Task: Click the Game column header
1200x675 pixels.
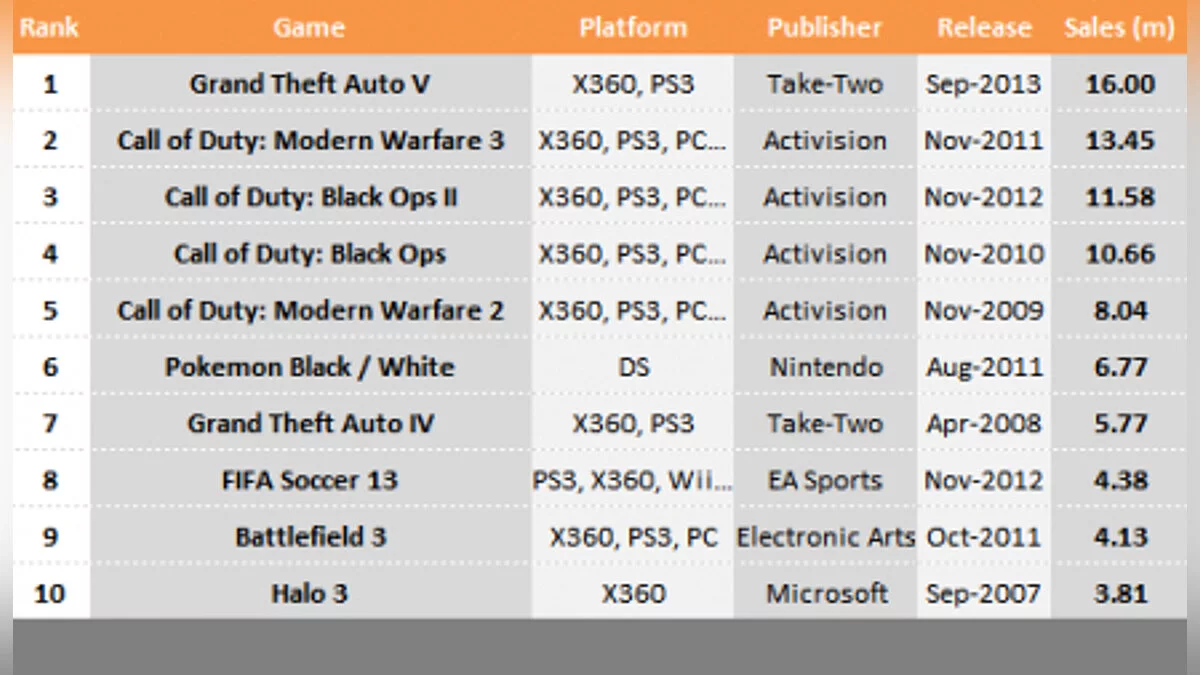Action: [x=309, y=28]
